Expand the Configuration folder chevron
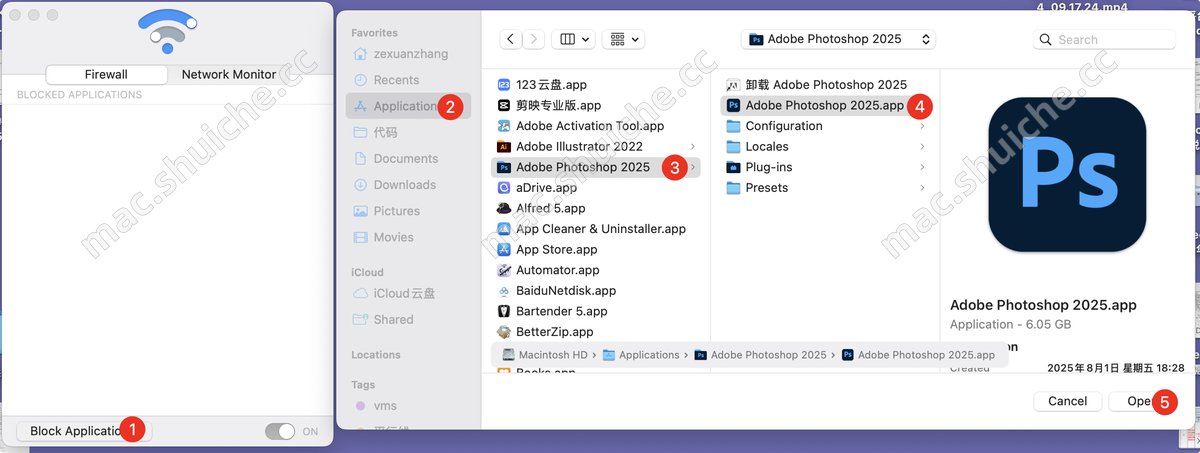This screenshot has height=453, width=1200. tap(922, 126)
